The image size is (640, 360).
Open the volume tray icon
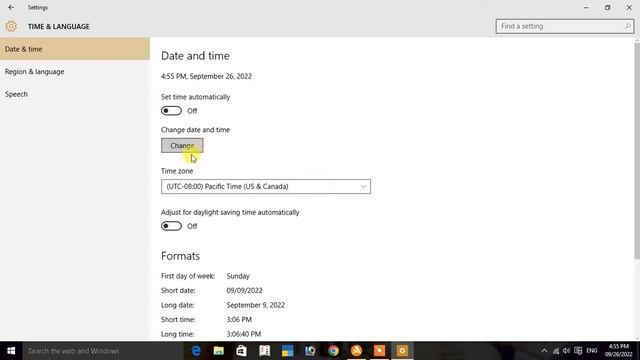coord(567,351)
